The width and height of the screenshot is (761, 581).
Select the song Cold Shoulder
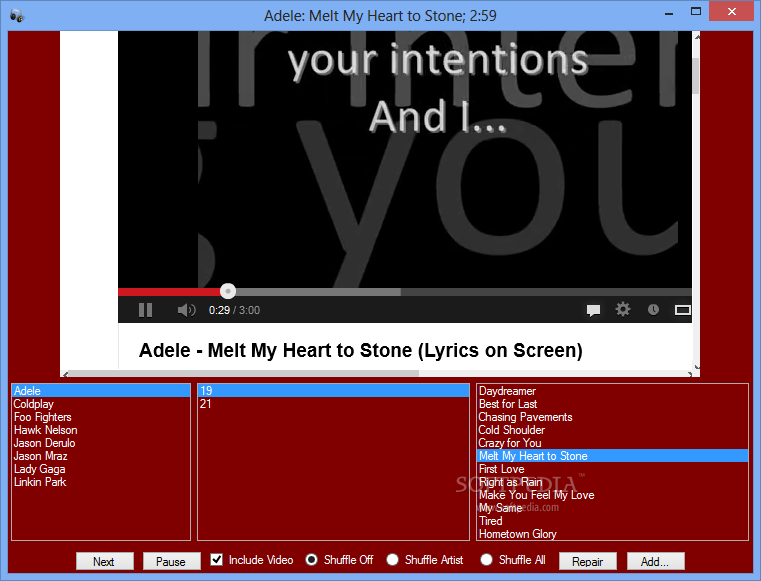tap(612, 430)
